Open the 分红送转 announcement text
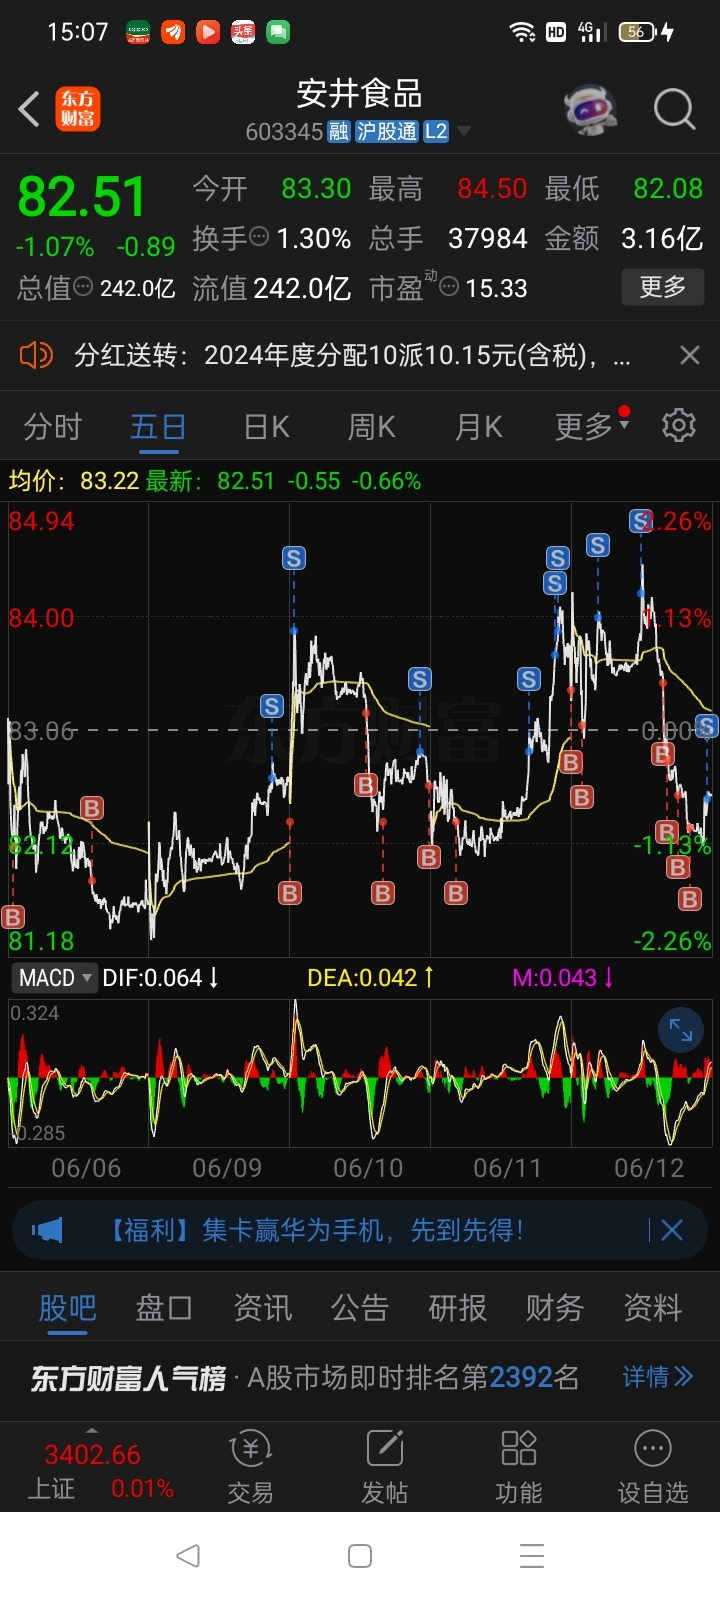The image size is (720, 1600). 352,355
